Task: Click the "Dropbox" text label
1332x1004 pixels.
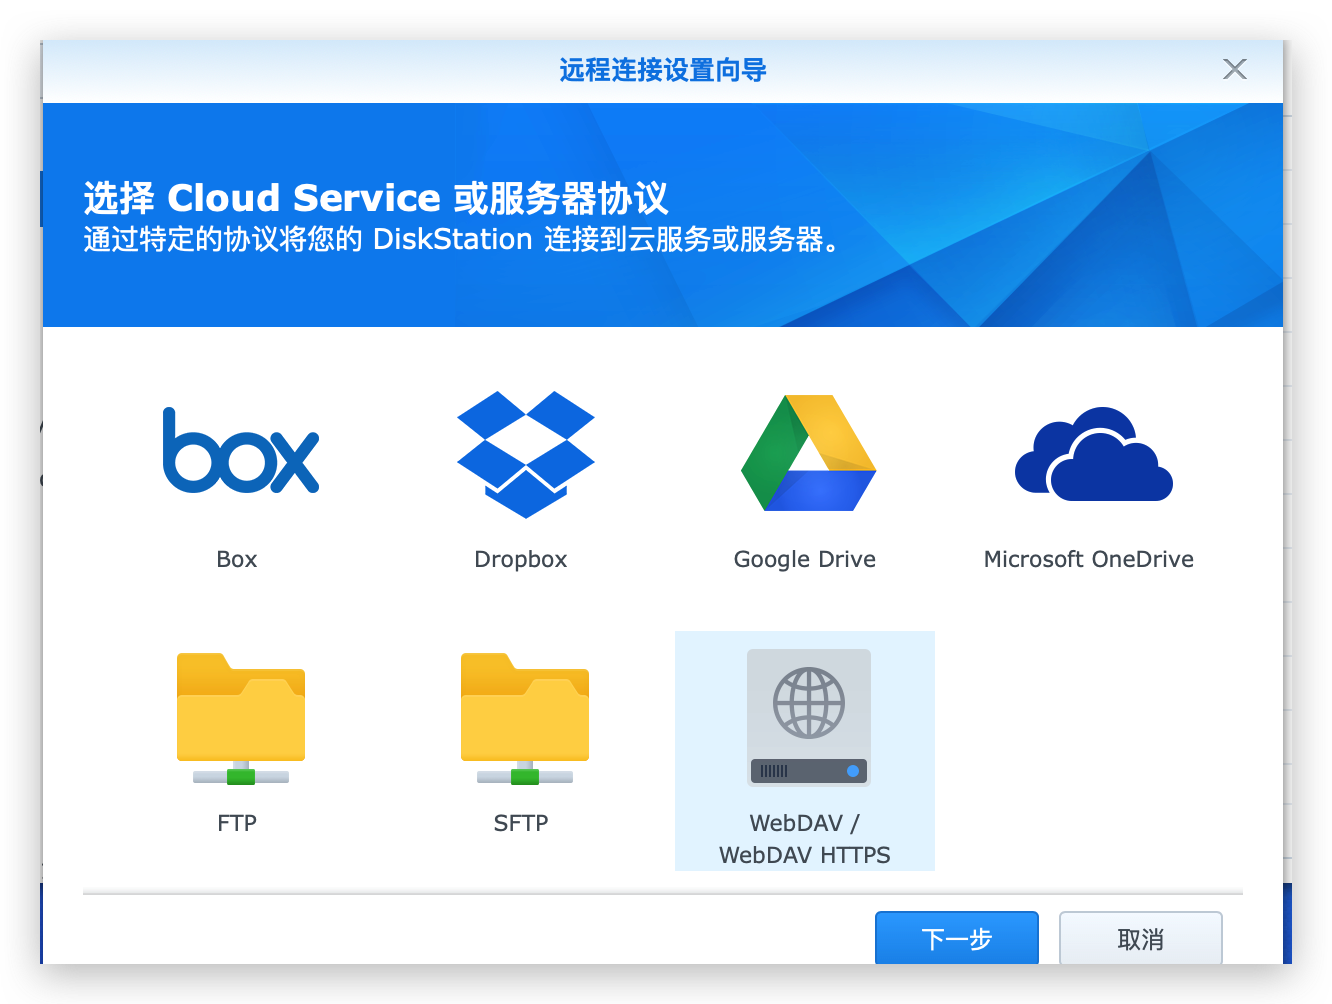Action: 520,560
